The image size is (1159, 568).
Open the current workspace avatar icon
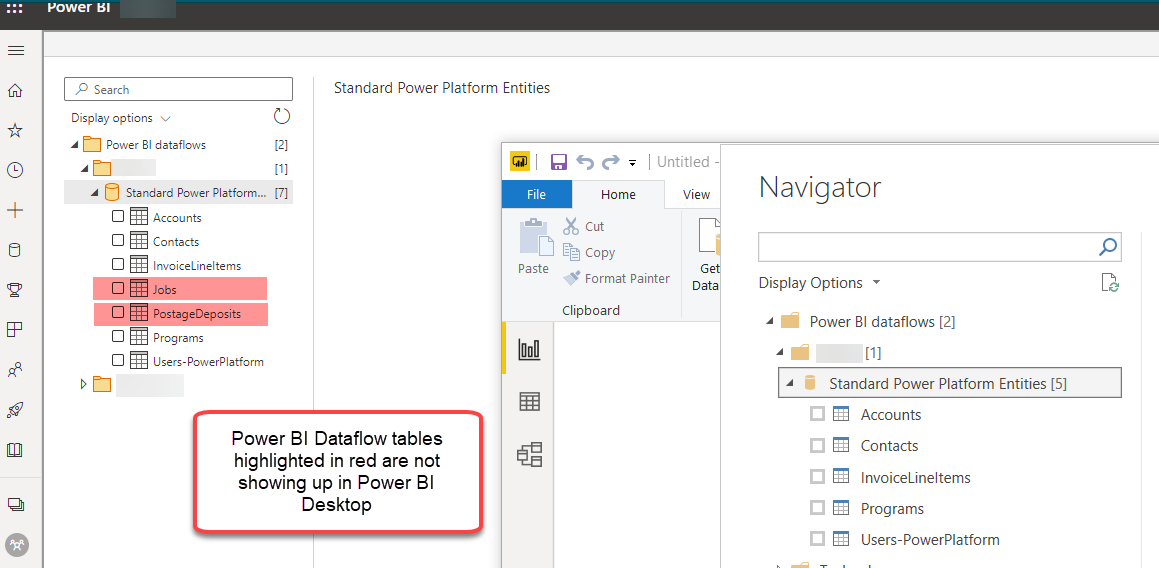click(x=16, y=544)
